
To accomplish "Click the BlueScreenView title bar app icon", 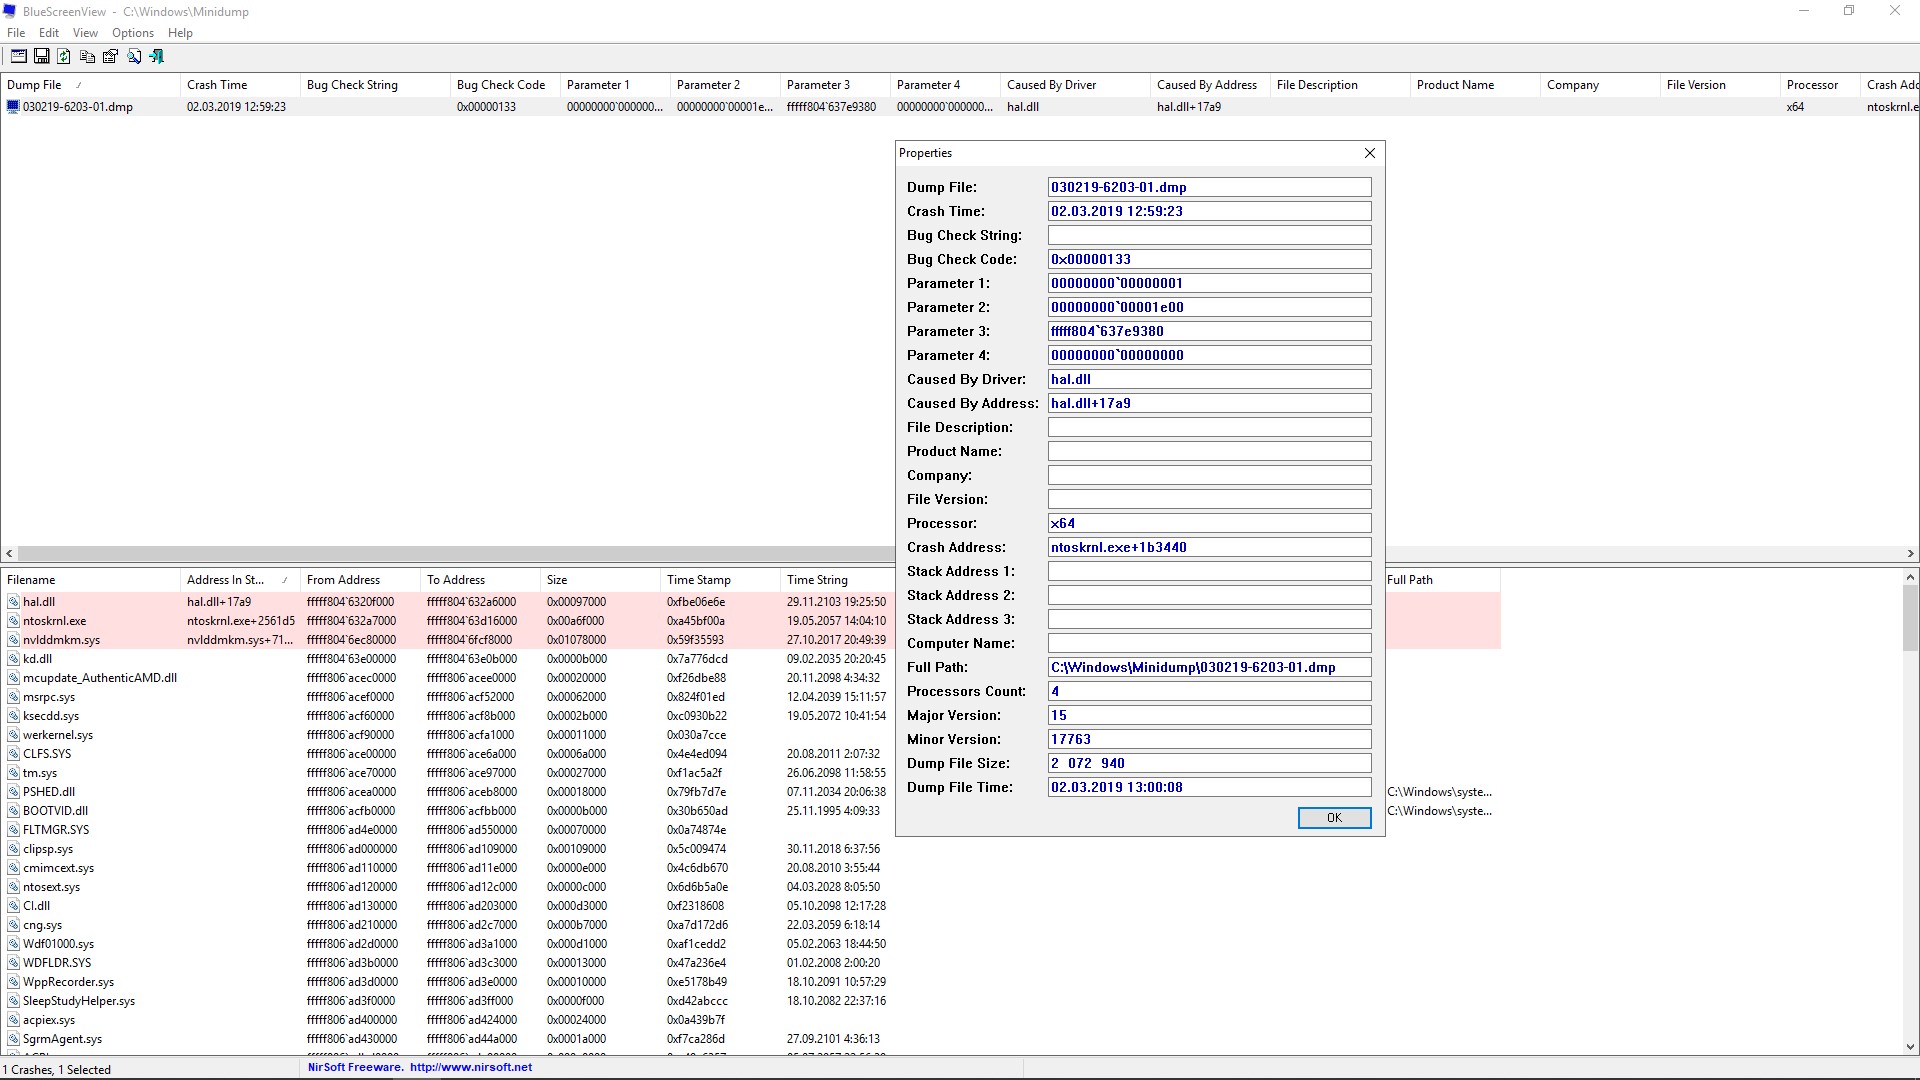I will point(10,12).
